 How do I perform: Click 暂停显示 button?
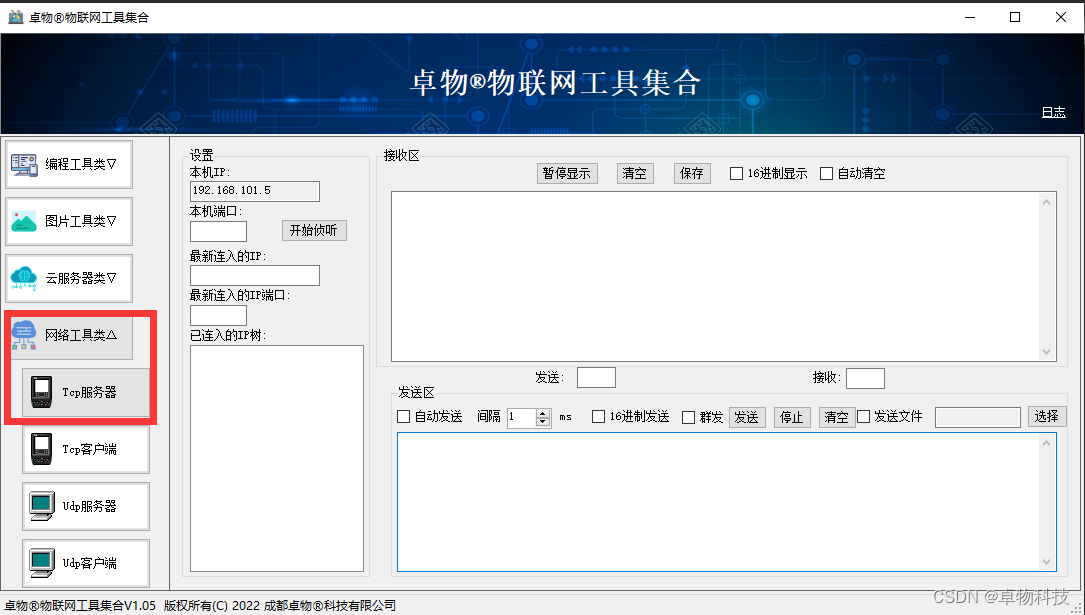(x=567, y=174)
